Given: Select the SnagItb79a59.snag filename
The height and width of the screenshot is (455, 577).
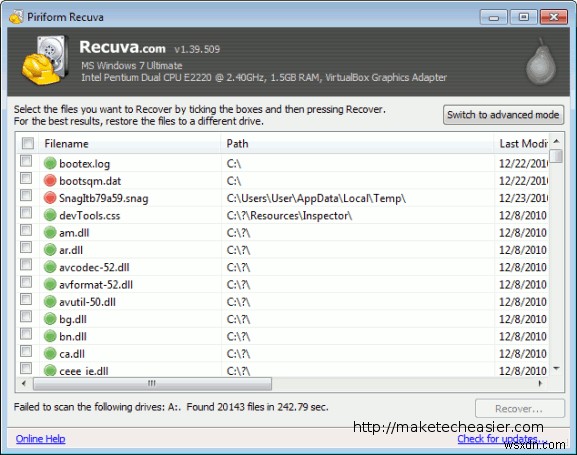Looking at the screenshot, I should pos(104,198).
